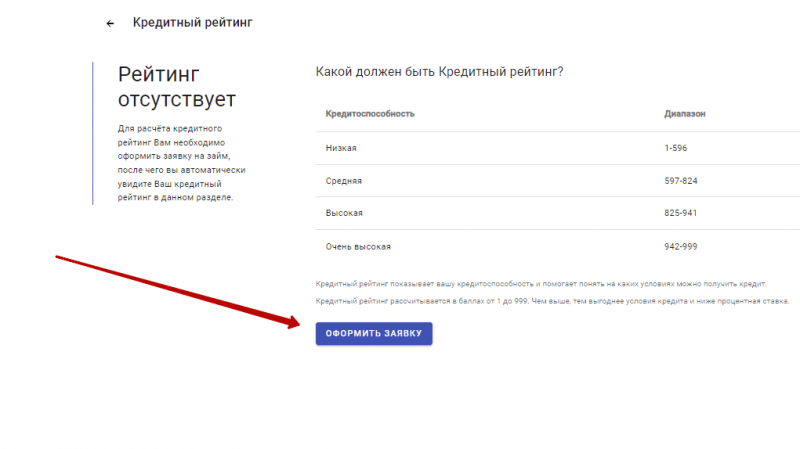Click the Диапазон column header
800x449 pixels.
(x=685, y=114)
